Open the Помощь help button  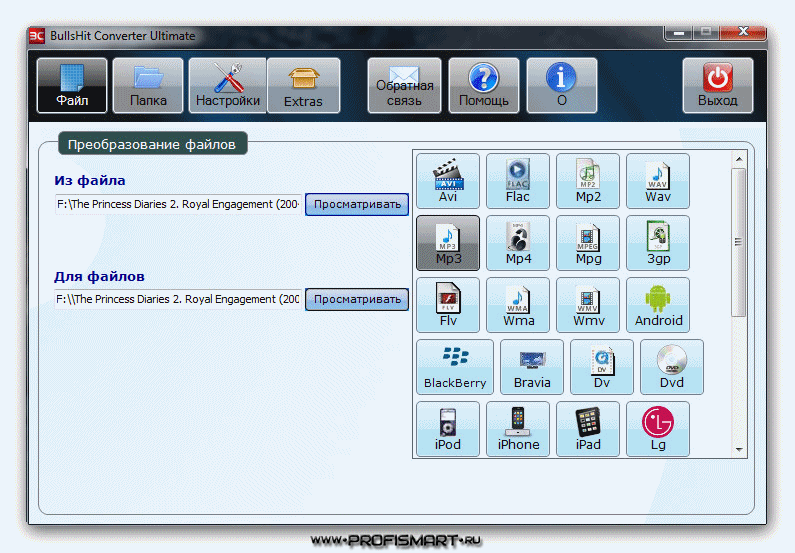click(x=484, y=85)
